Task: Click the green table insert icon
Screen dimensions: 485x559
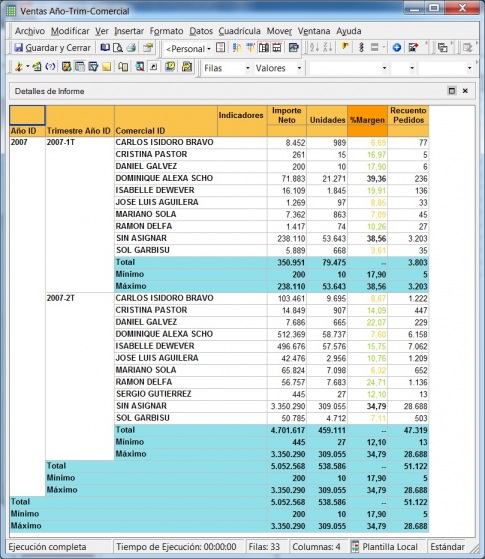Action: click(x=37, y=67)
